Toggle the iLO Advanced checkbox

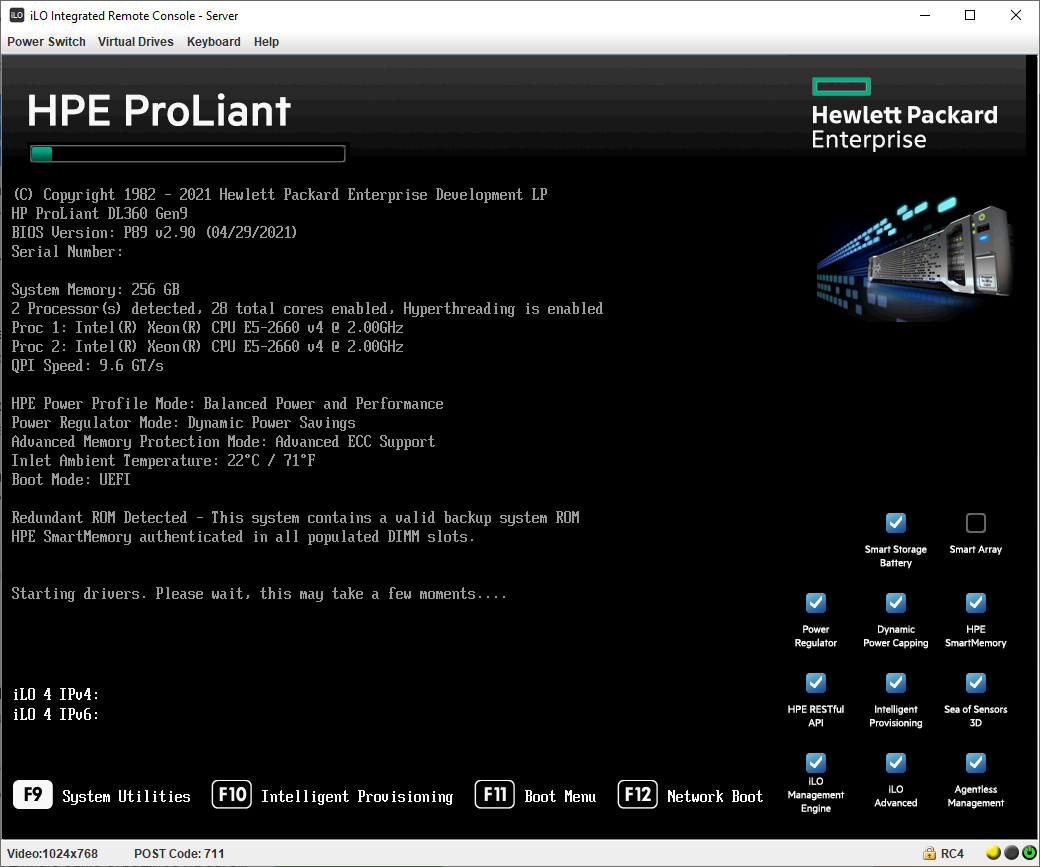coord(895,762)
